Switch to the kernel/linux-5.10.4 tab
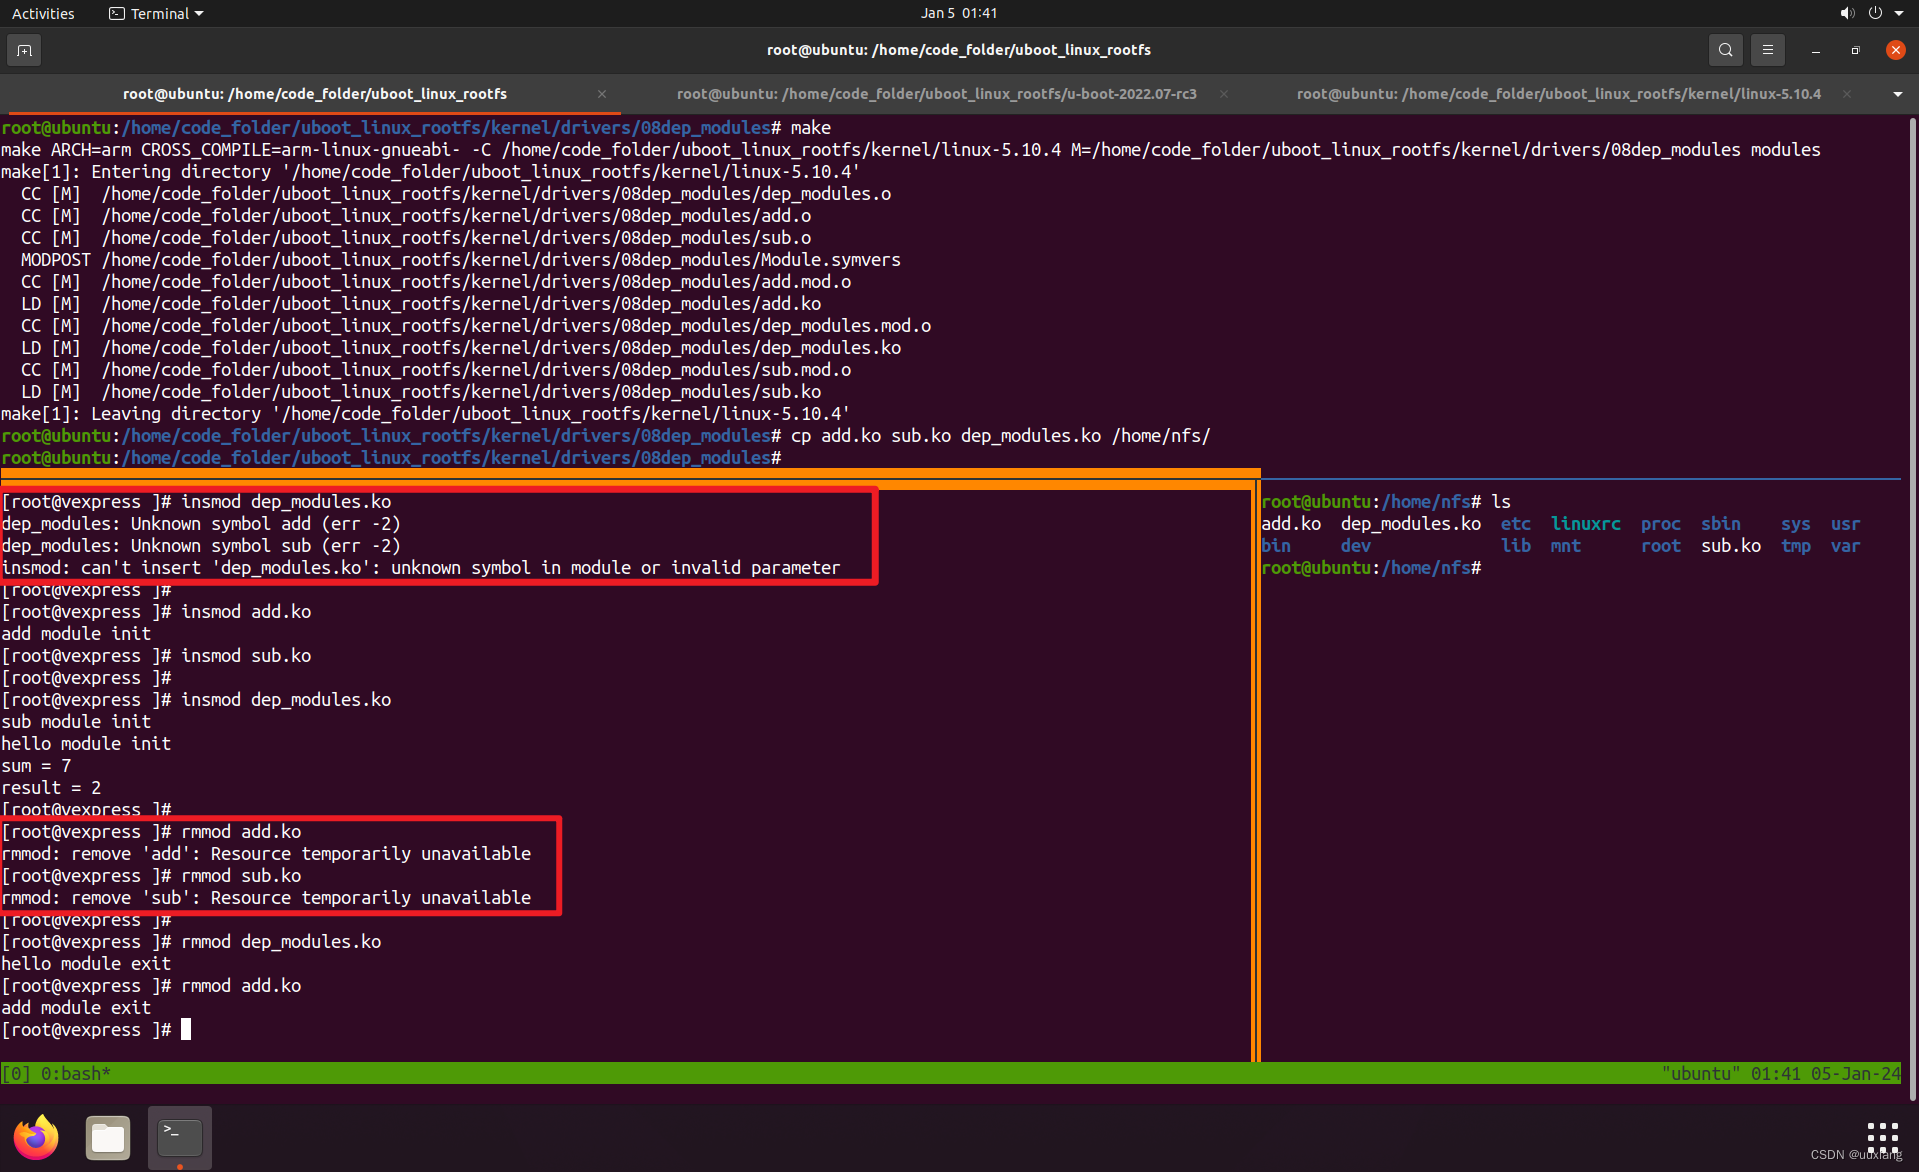1919x1172 pixels. [x=1559, y=94]
